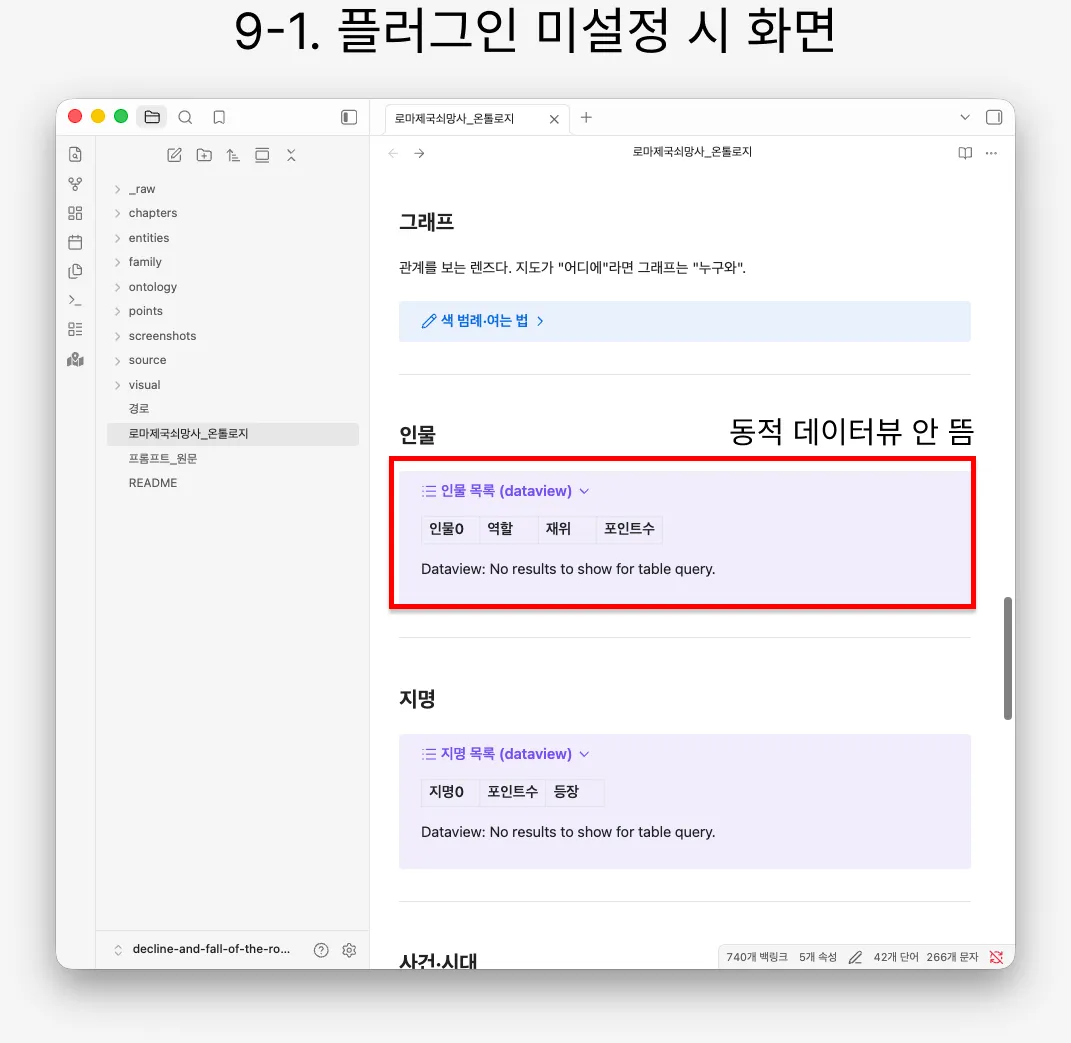Image resolution: width=1071 pixels, height=1043 pixels.
Task: Toggle editing mode pencil in status bar
Action: [855, 958]
